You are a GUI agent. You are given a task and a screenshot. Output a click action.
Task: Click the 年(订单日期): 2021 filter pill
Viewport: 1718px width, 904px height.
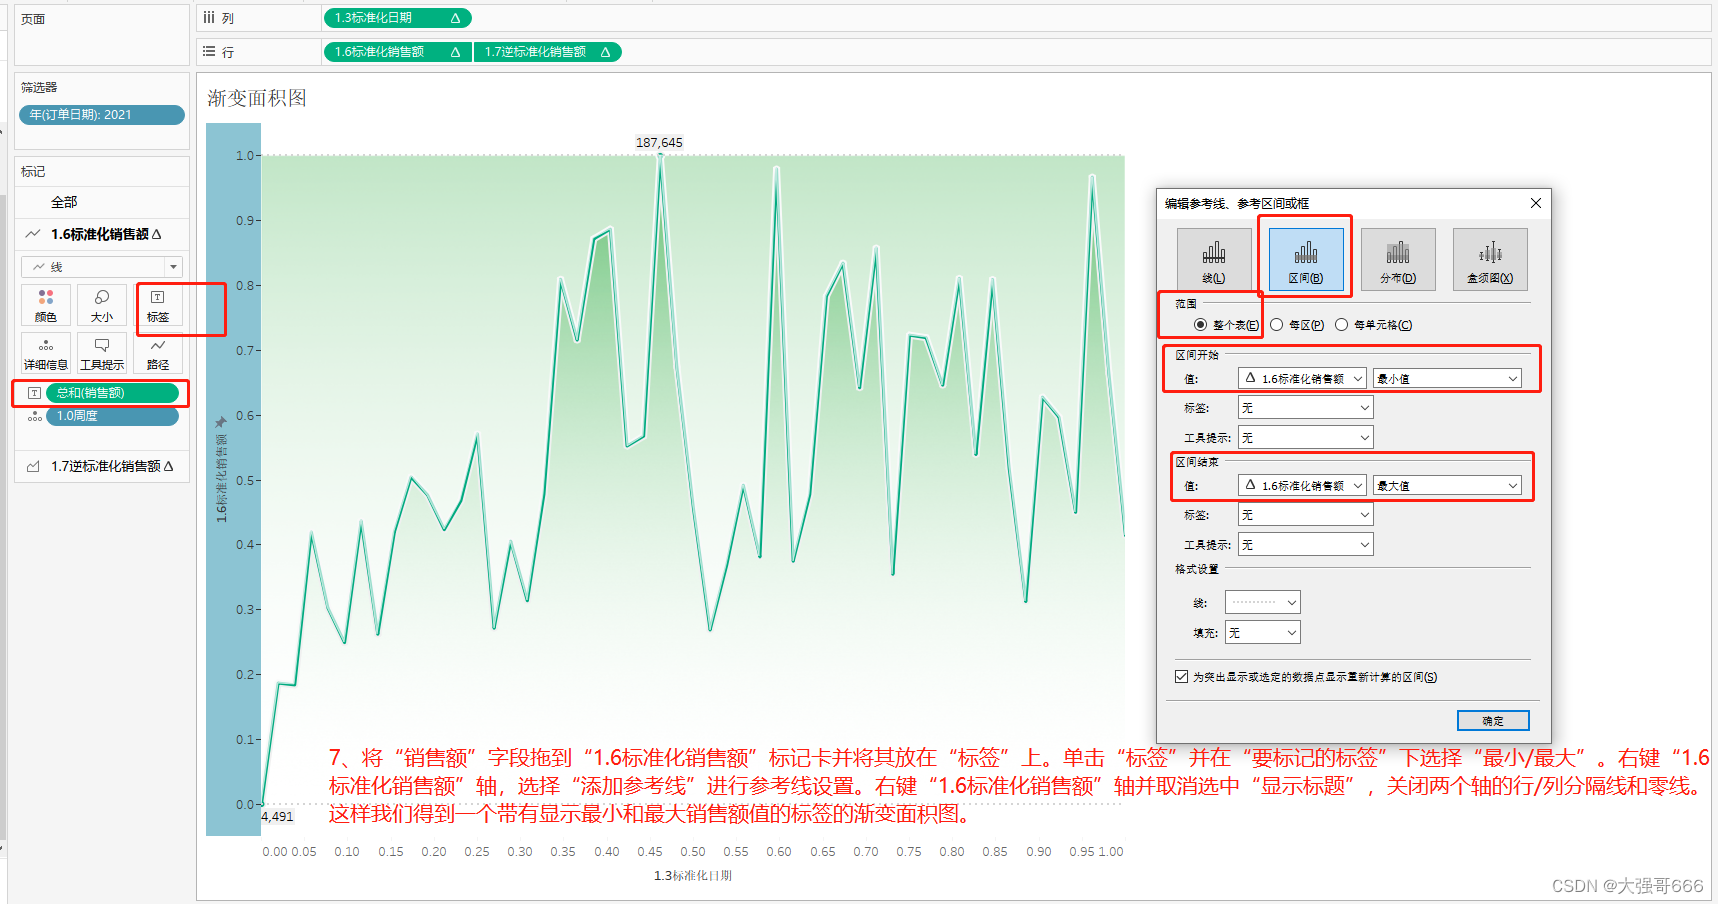(x=102, y=115)
